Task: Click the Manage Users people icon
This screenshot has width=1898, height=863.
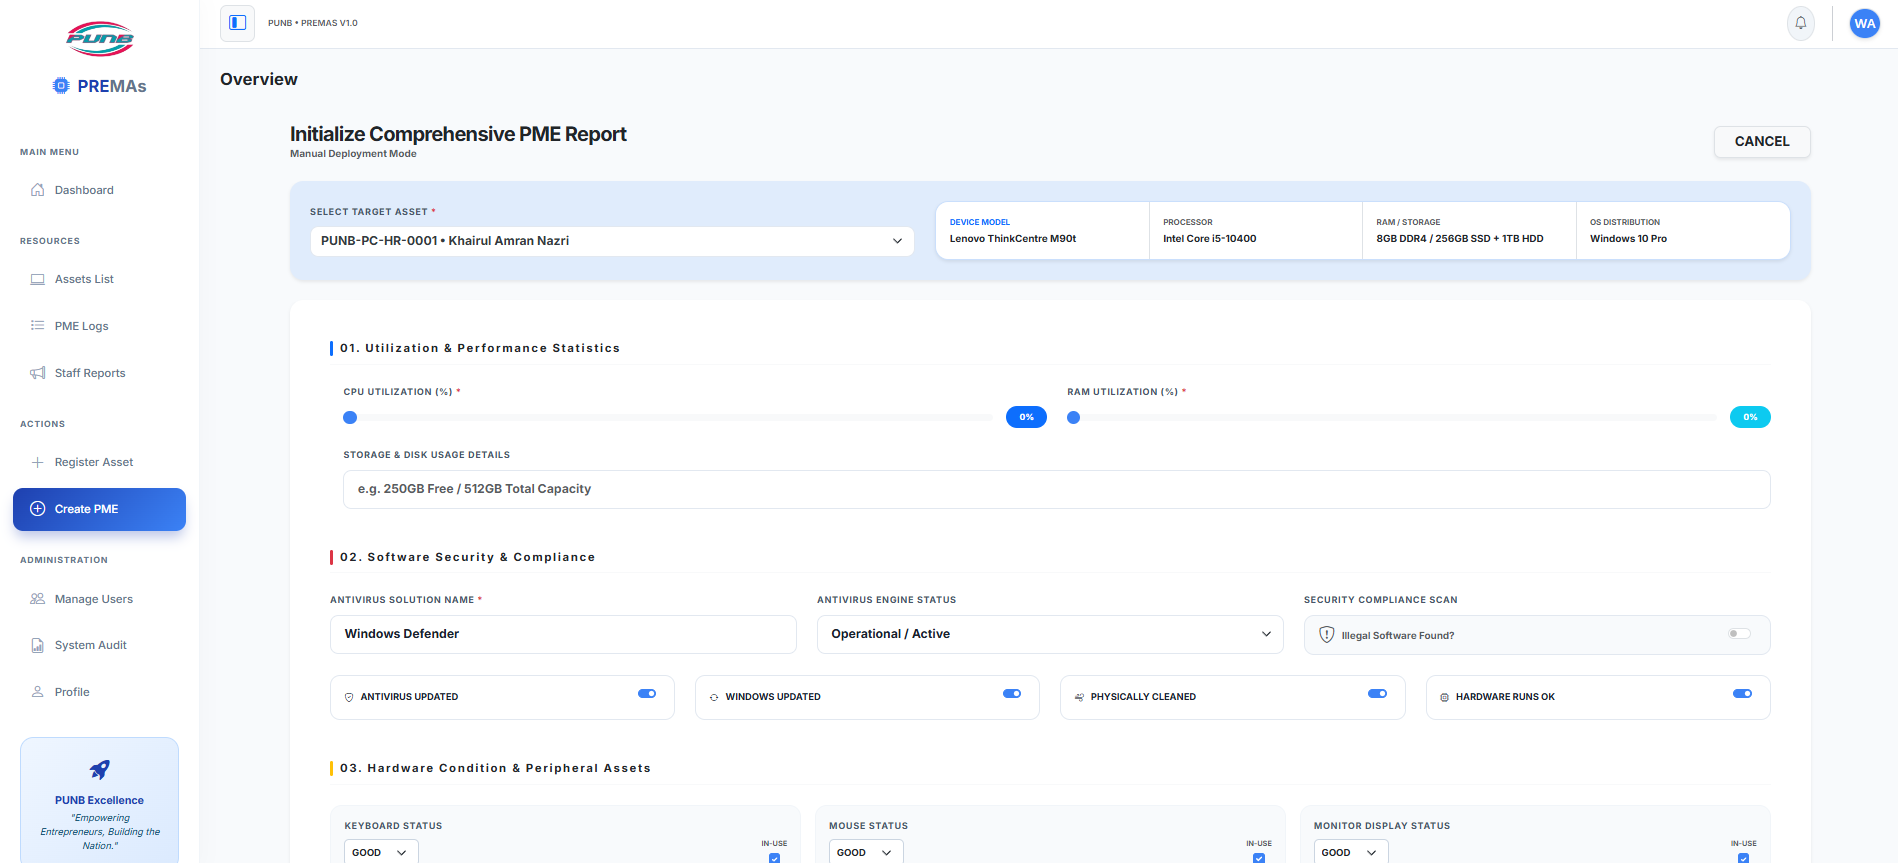Action: (x=38, y=599)
